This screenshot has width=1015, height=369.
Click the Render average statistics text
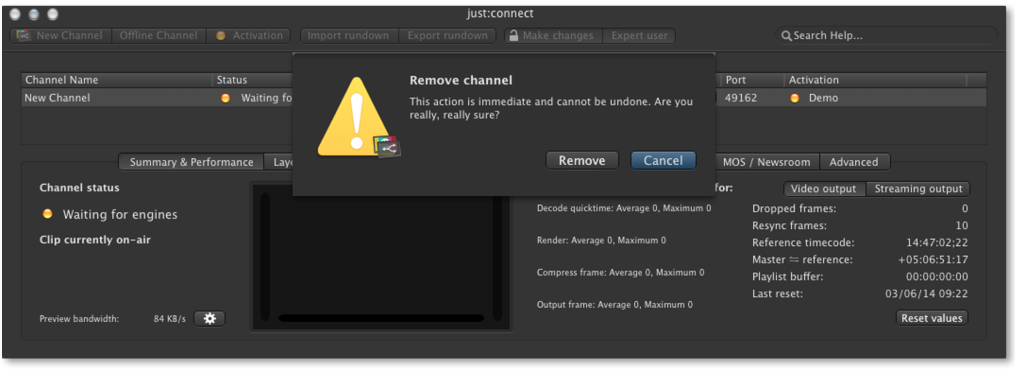click(x=601, y=240)
